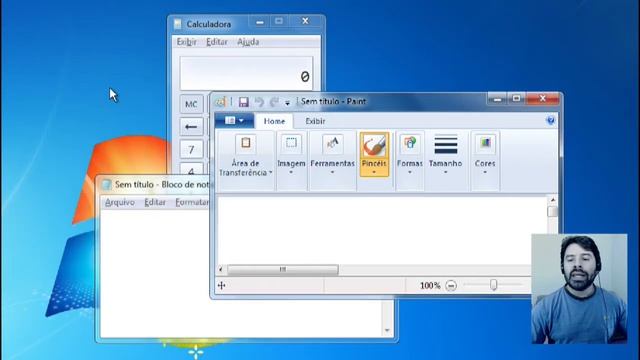Expand the Área de Transferência group in Paint
Image resolution: width=640 pixels, height=360 pixels.
[245, 160]
